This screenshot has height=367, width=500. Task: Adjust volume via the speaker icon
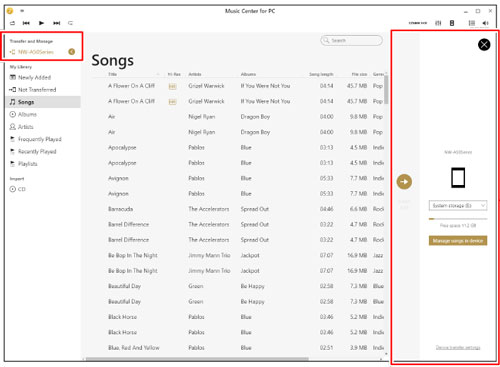pyautogui.click(x=485, y=23)
